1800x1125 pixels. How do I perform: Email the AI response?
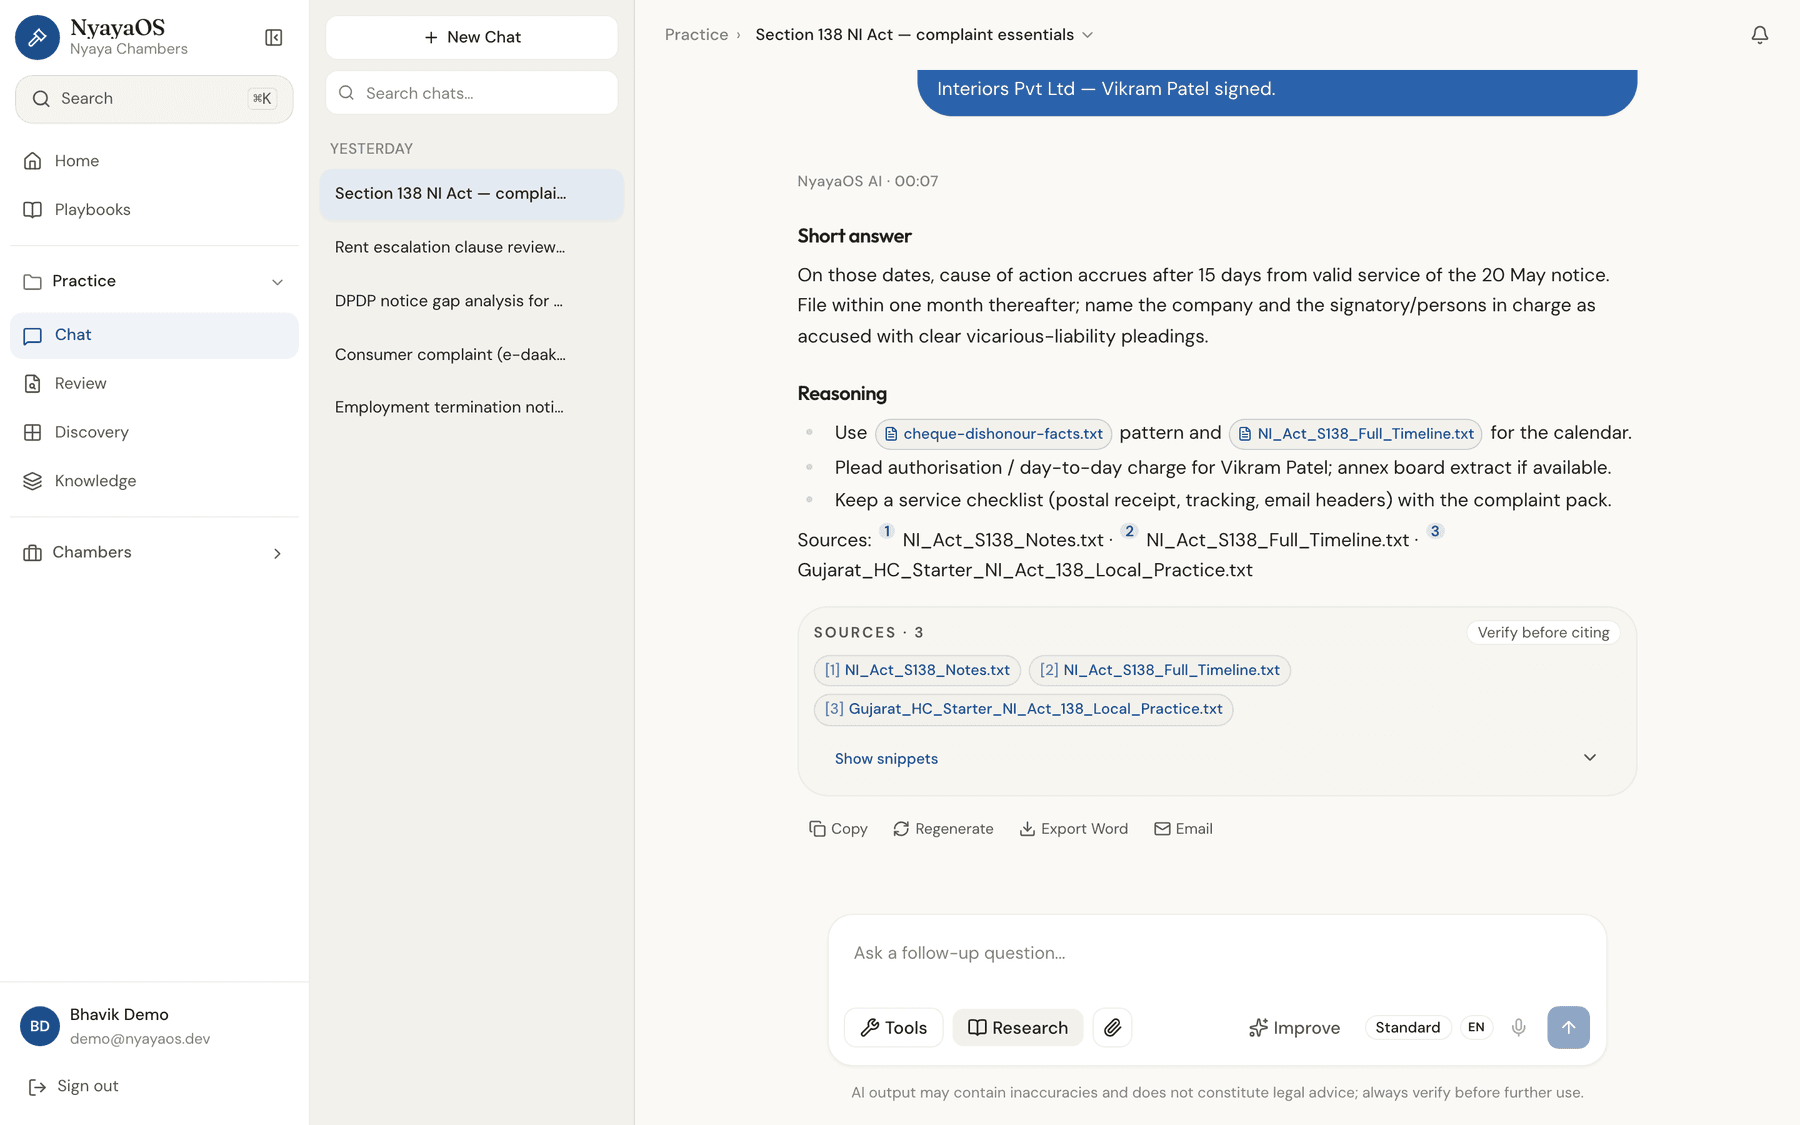(1183, 829)
